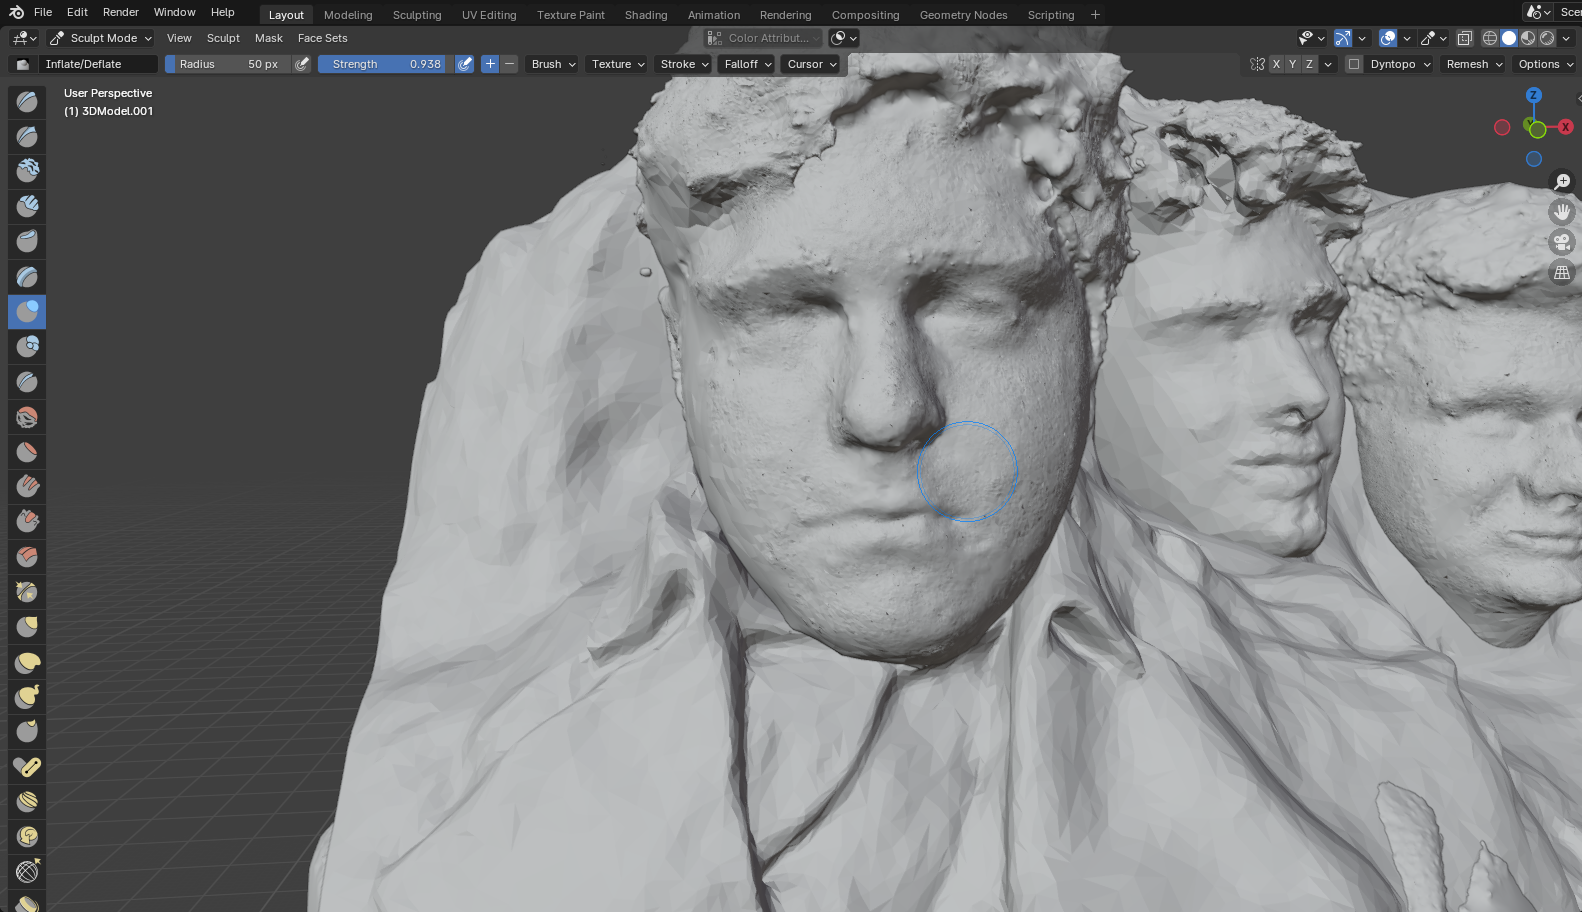This screenshot has width=1582, height=912.
Task: Select the Crease brush tool
Action: pos(27,382)
